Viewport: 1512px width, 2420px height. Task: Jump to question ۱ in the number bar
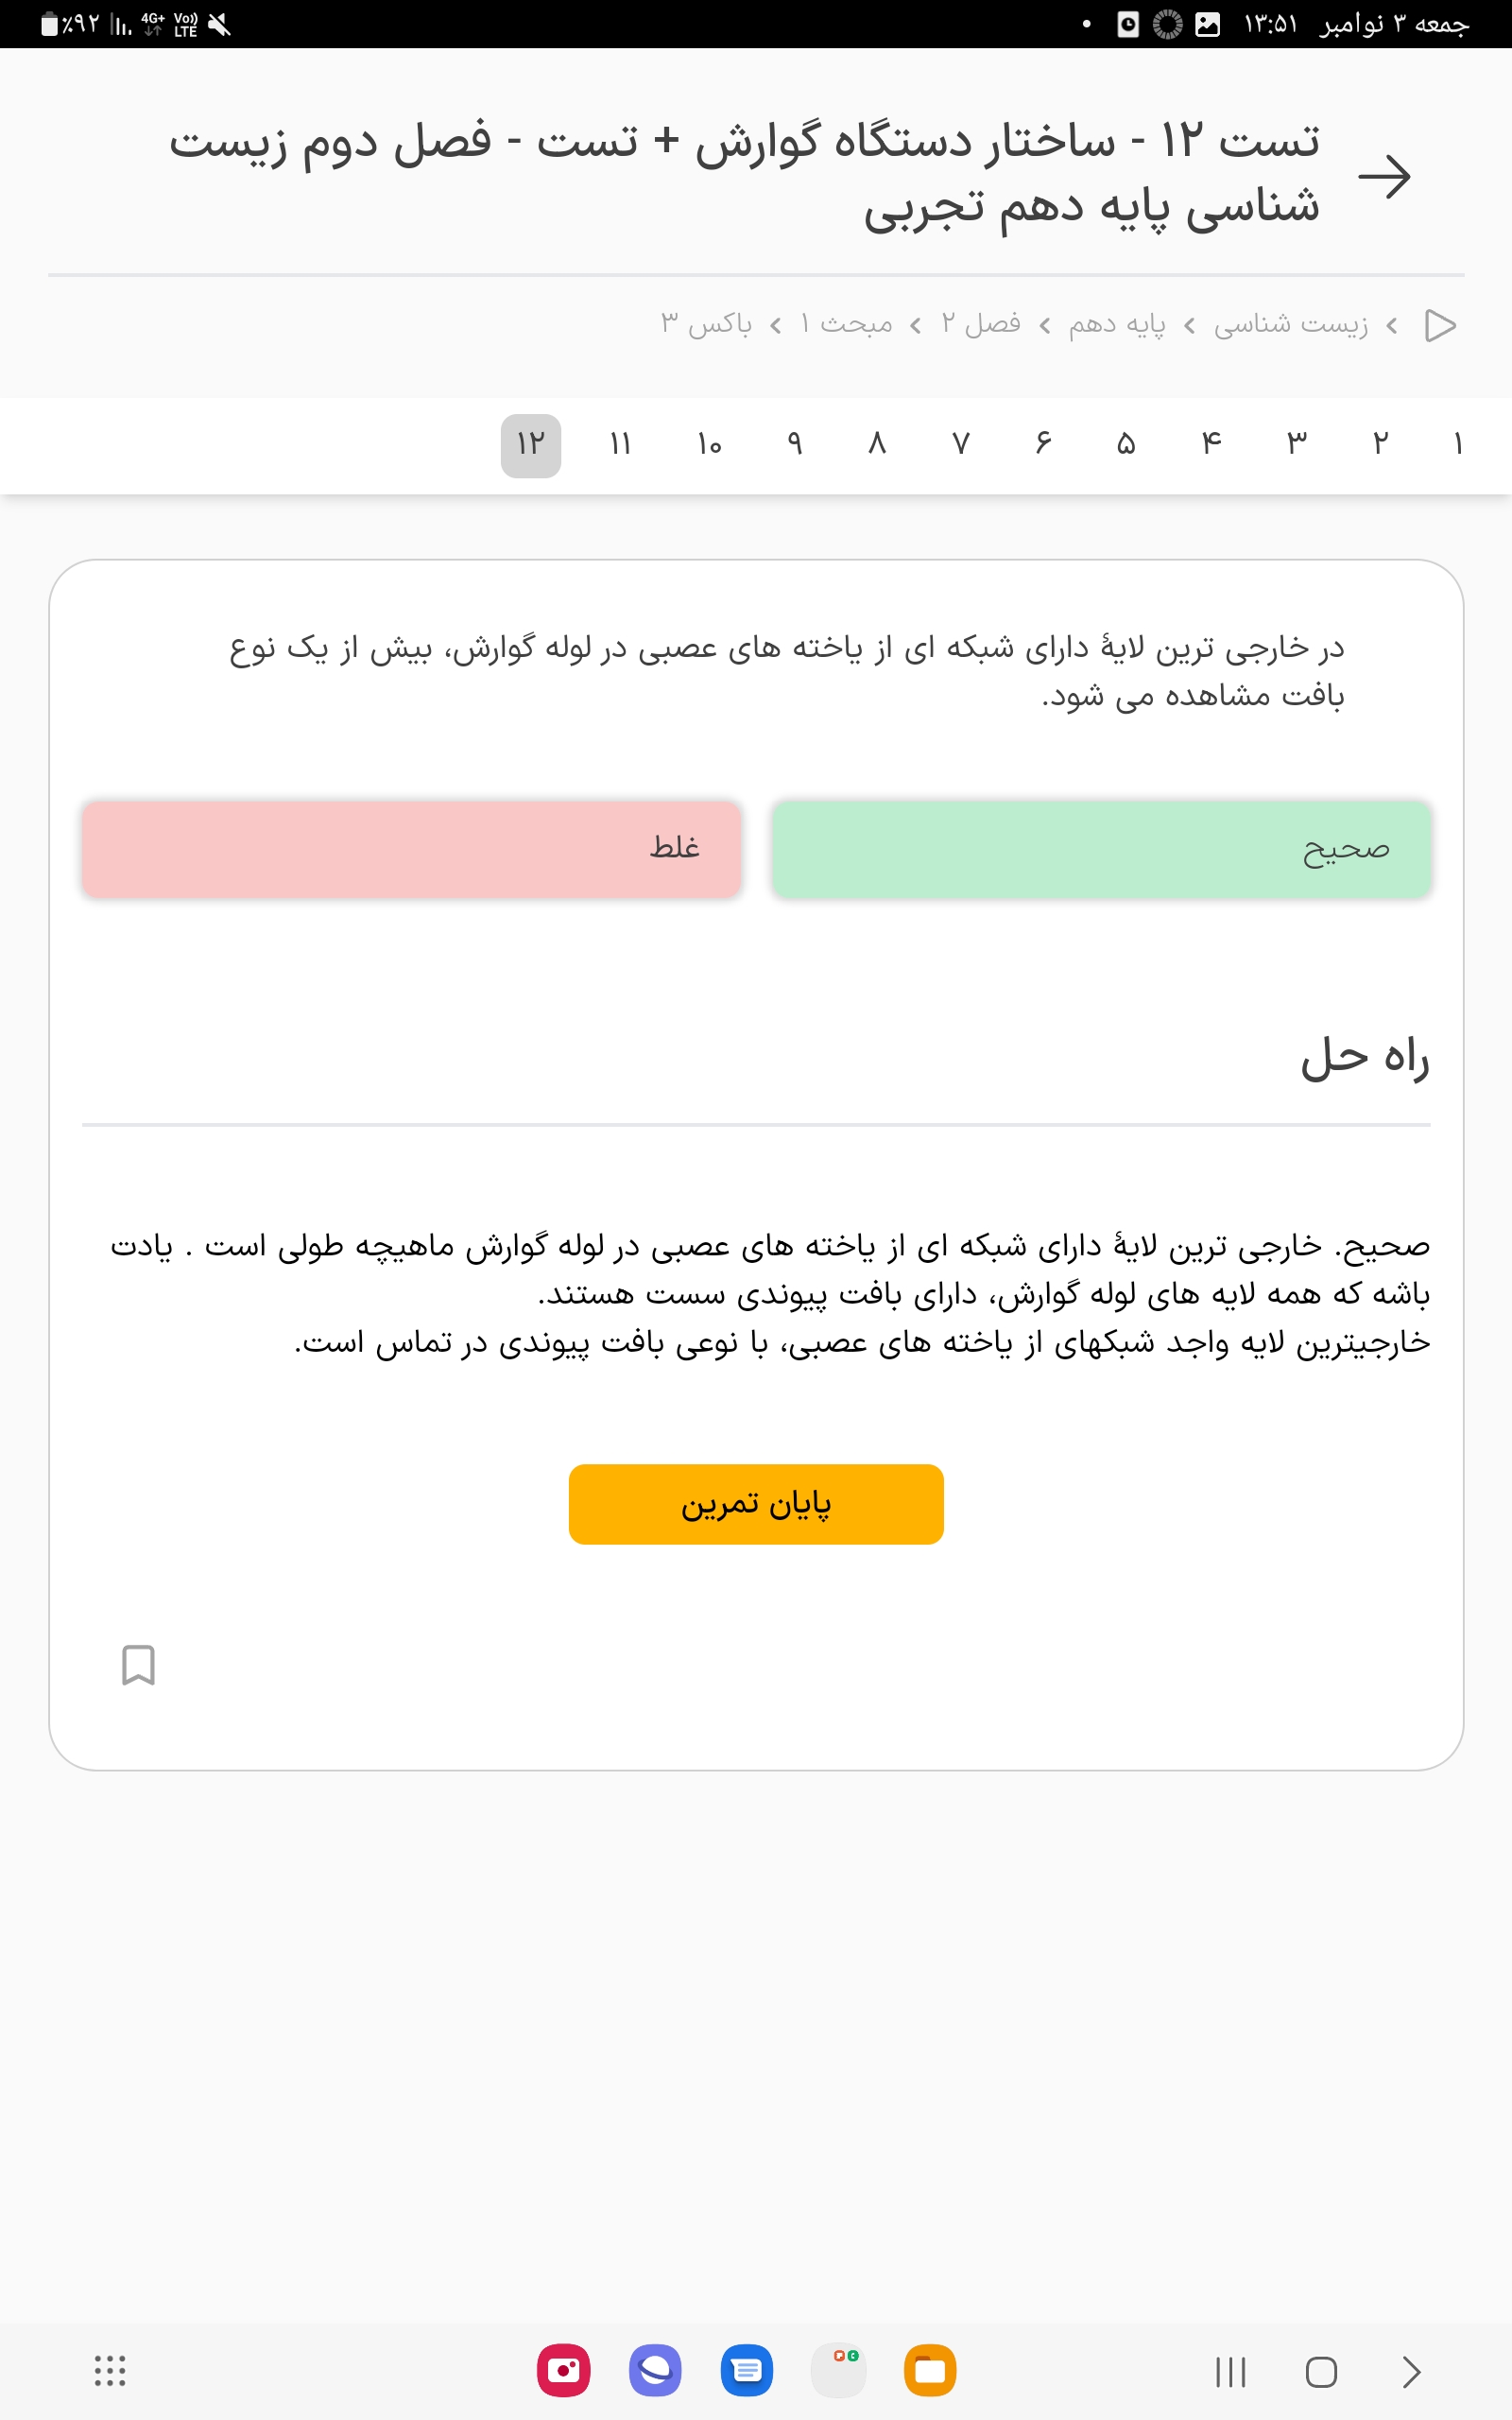(1458, 444)
